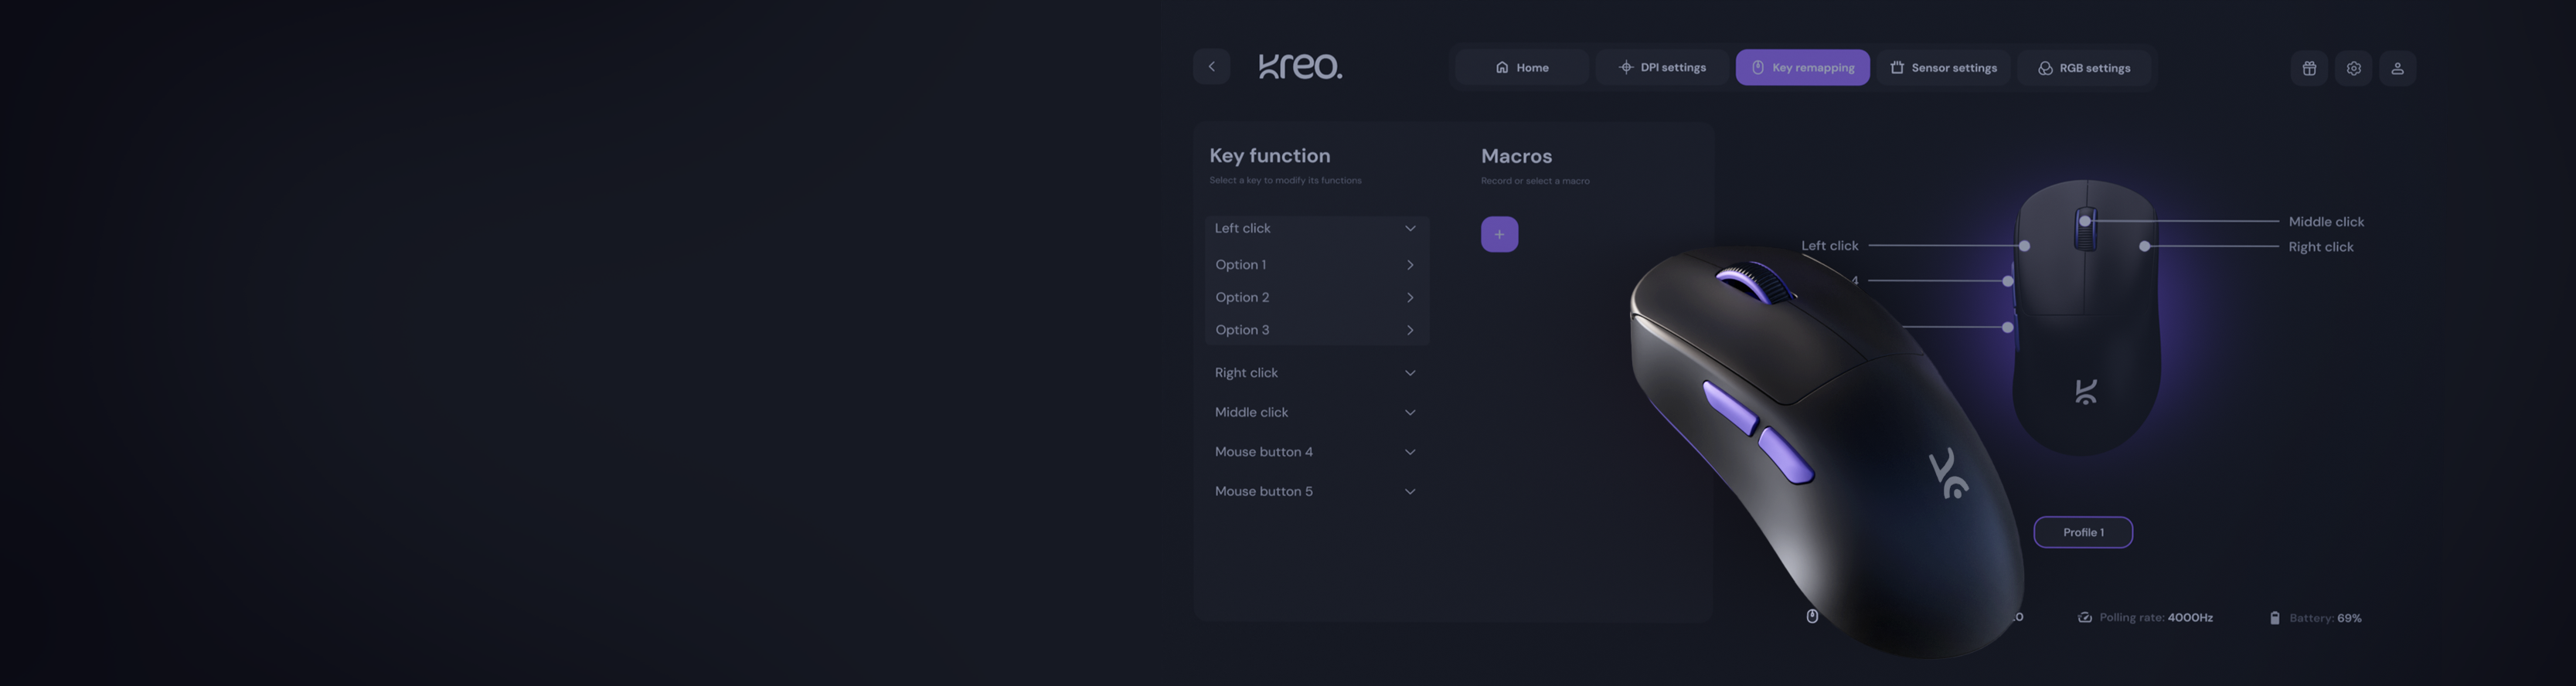Open the gift box icon
This screenshot has height=686, width=2576.
pos(2309,68)
